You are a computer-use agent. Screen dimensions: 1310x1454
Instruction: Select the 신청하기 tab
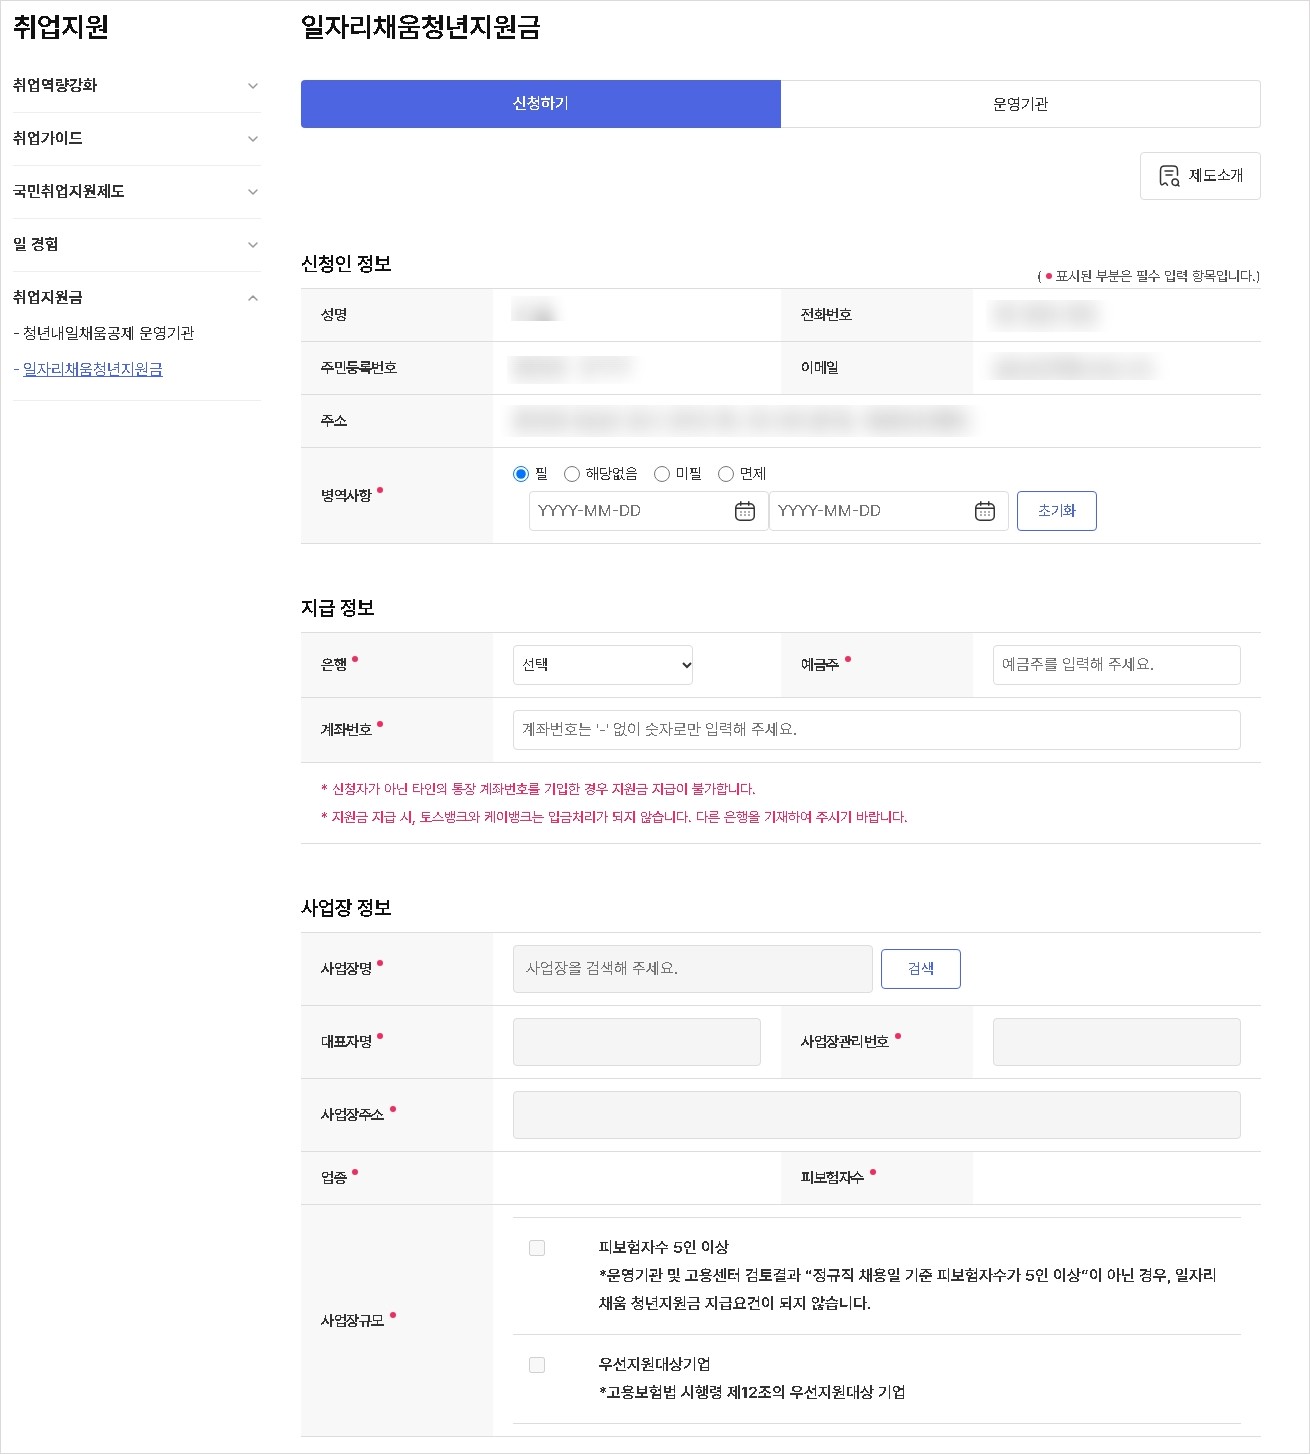(540, 103)
